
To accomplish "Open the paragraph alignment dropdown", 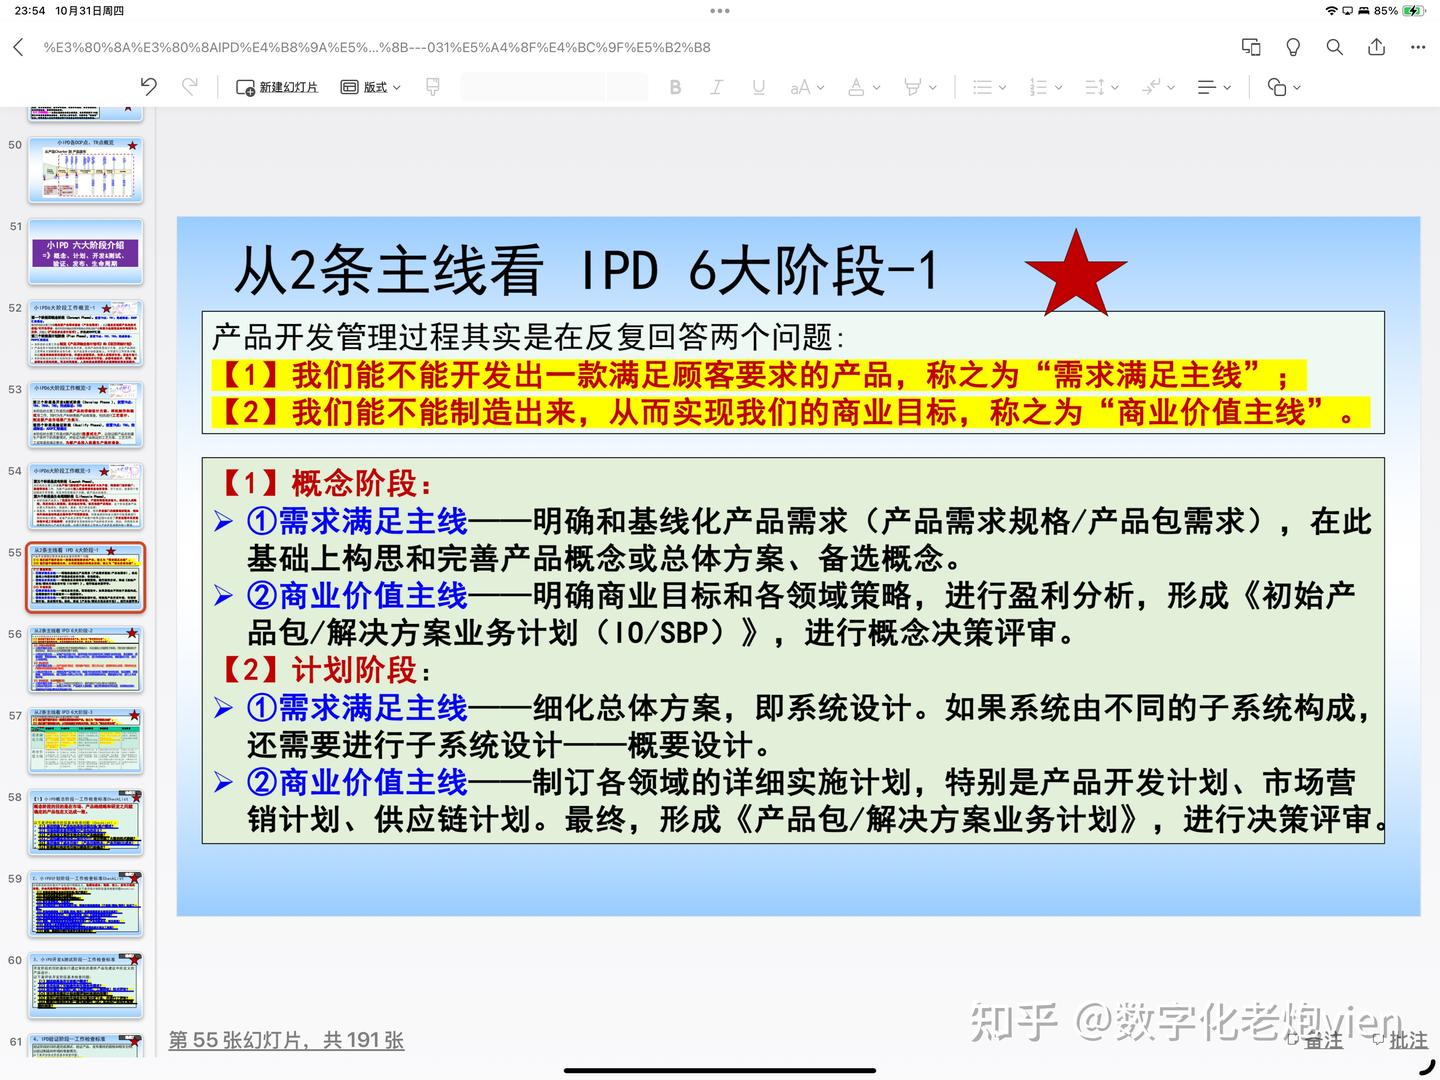I will pos(1213,87).
